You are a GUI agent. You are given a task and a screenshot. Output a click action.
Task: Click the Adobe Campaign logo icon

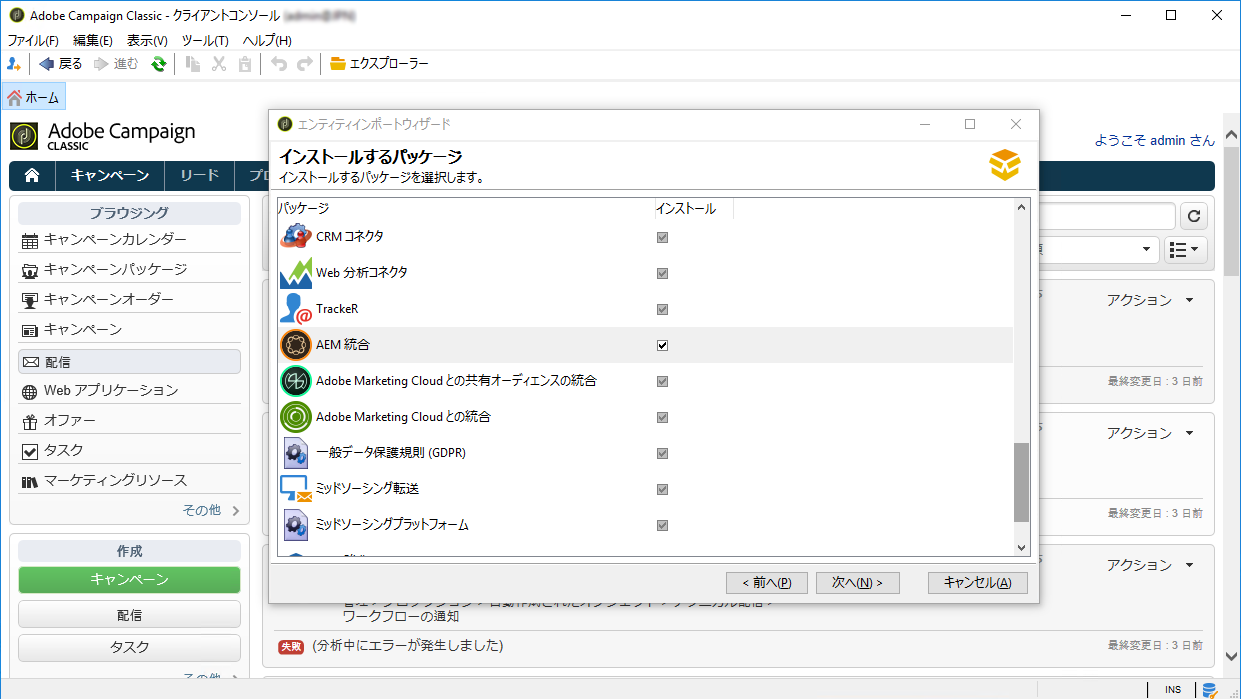coord(25,136)
